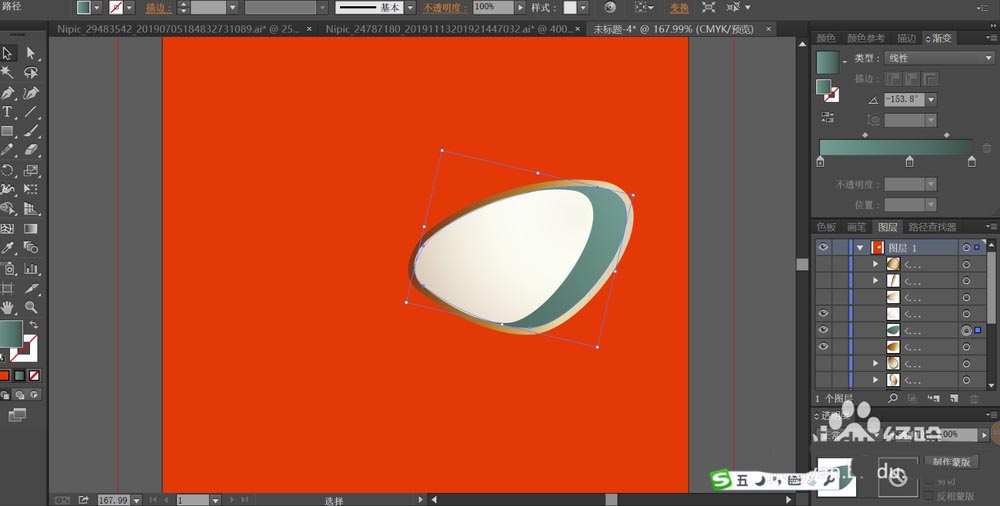Select the Pen tool
This screenshot has width=1000, height=506.
(x=8, y=92)
